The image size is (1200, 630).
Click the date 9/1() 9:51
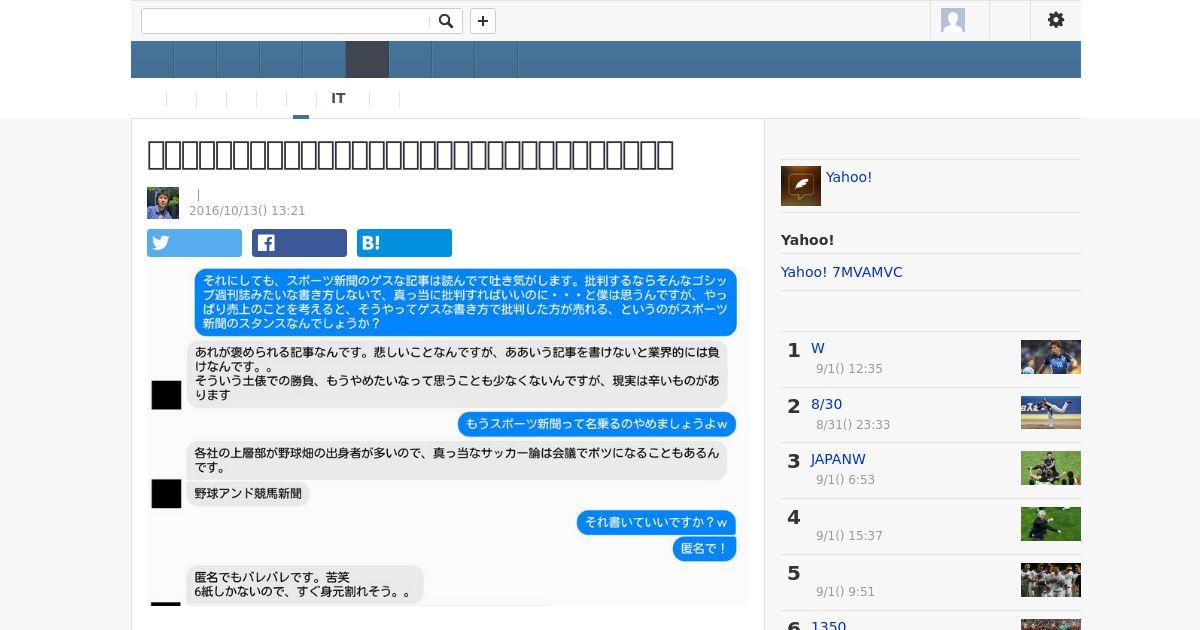(845, 592)
